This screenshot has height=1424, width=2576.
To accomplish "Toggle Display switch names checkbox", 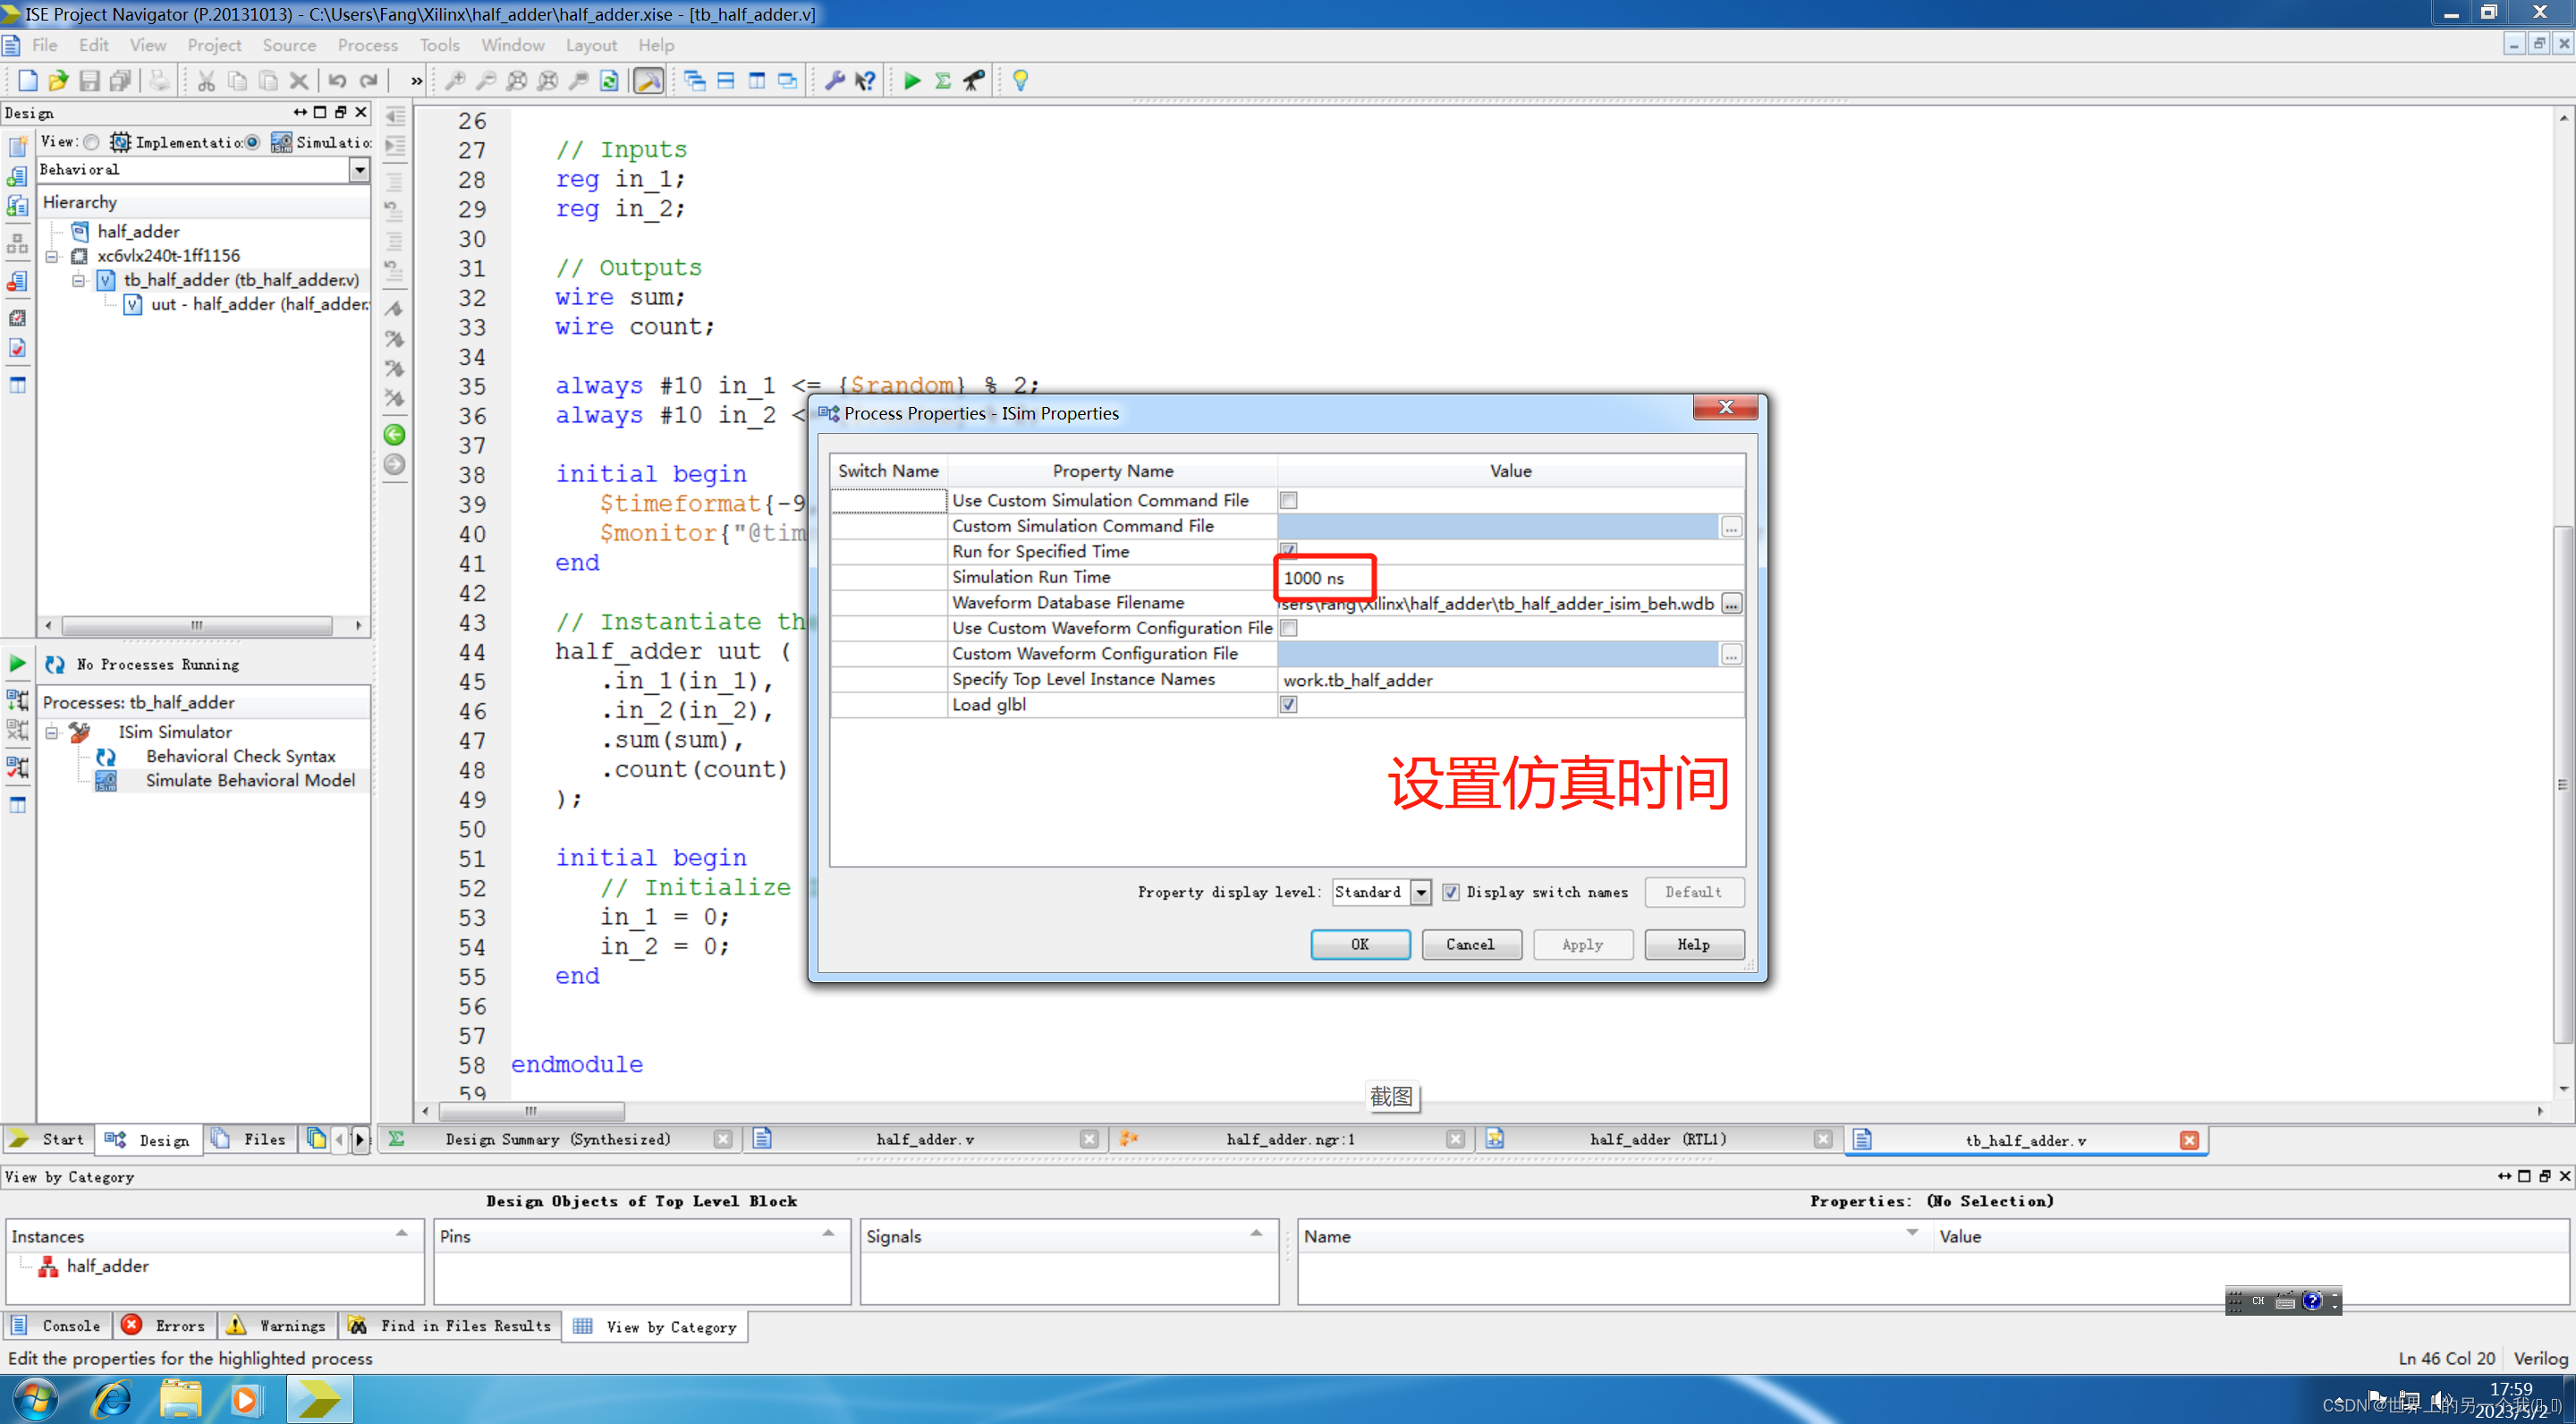I will tap(1450, 892).
